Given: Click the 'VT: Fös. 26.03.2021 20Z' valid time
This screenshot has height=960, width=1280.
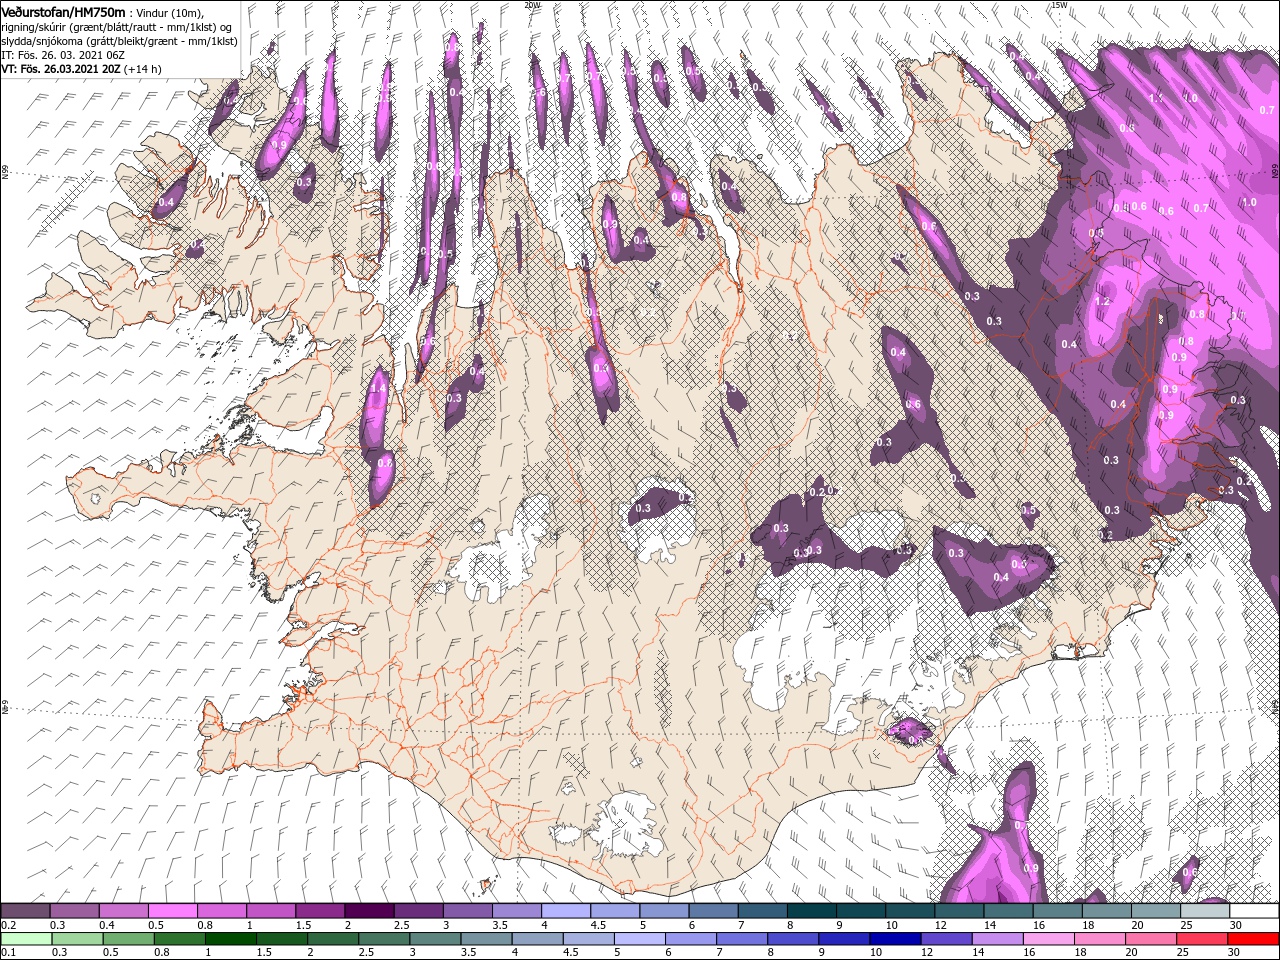Looking at the screenshot, I should [x=61, y=69].
